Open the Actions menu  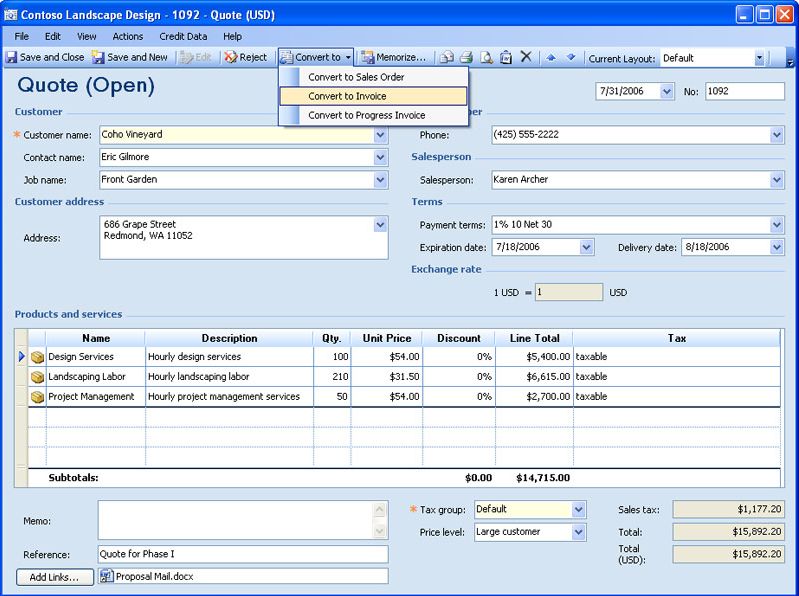[127, 36]
